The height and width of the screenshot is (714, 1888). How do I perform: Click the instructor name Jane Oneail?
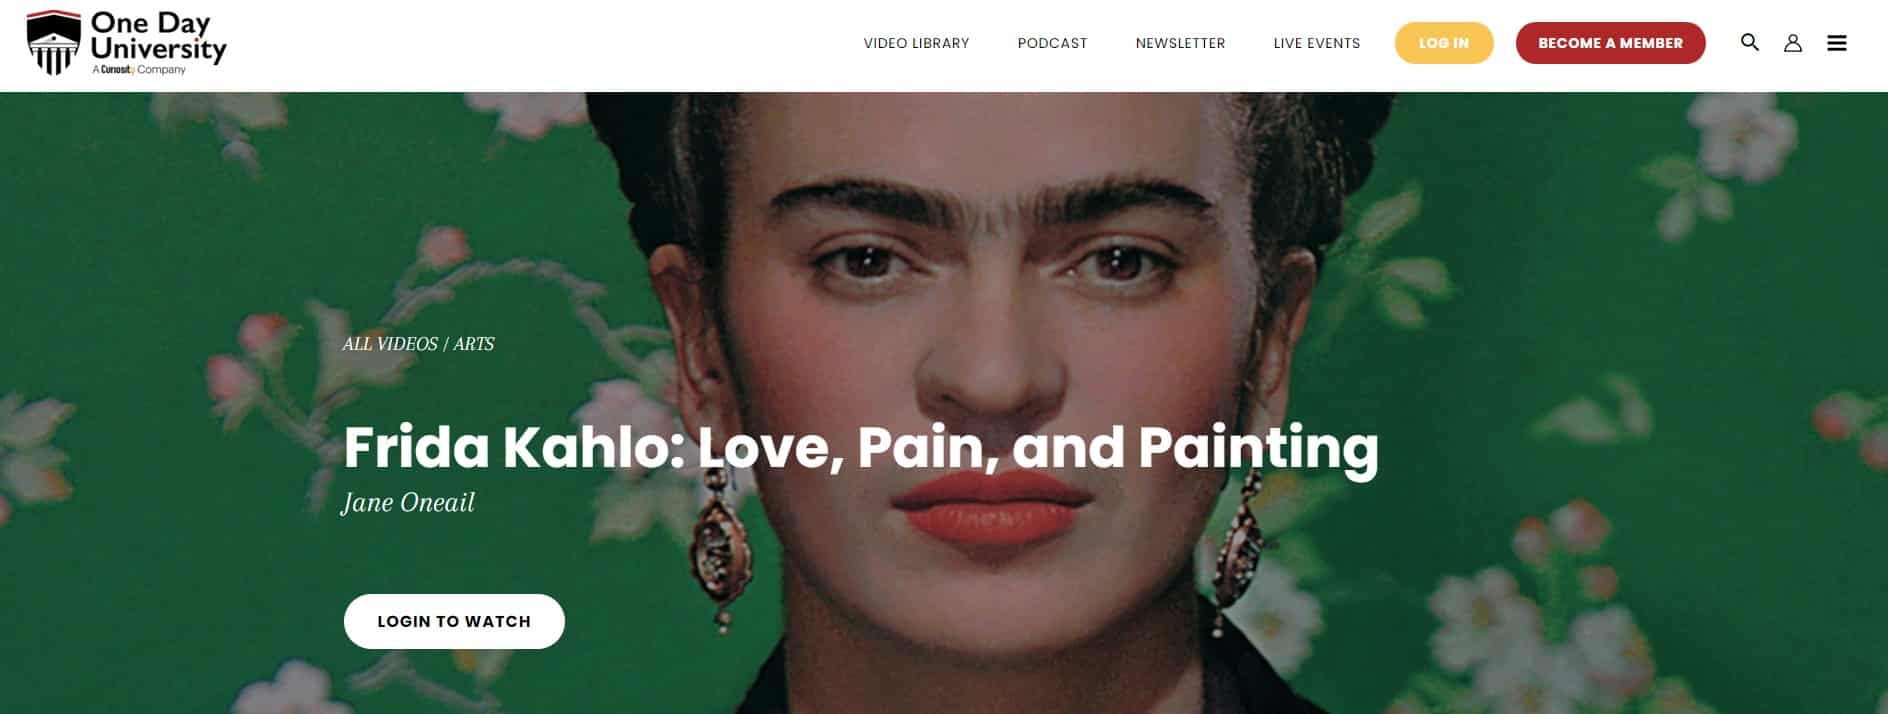(x=408, y=502)
